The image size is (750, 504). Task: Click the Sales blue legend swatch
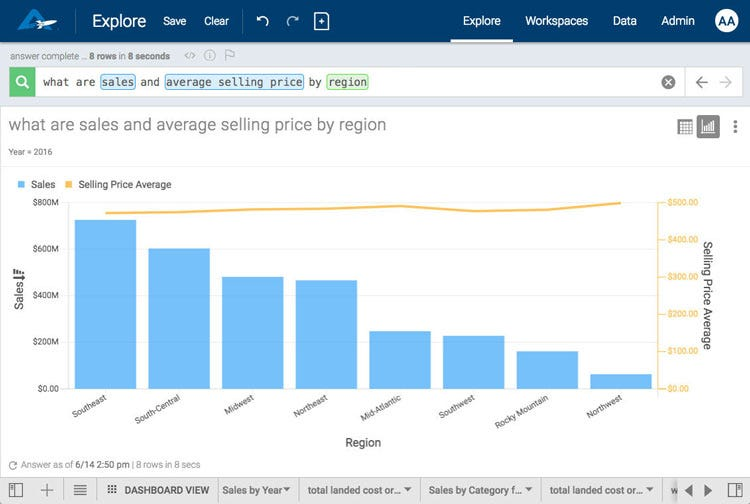click(x=22, y=185)
